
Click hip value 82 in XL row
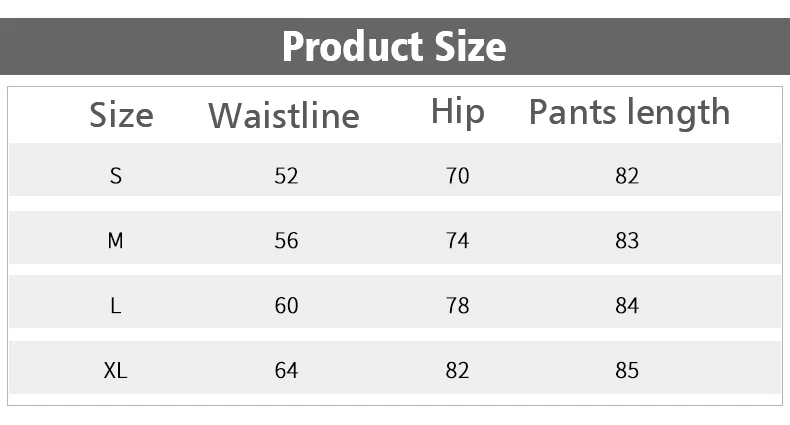pyautogui.click(x=457, y=371)
